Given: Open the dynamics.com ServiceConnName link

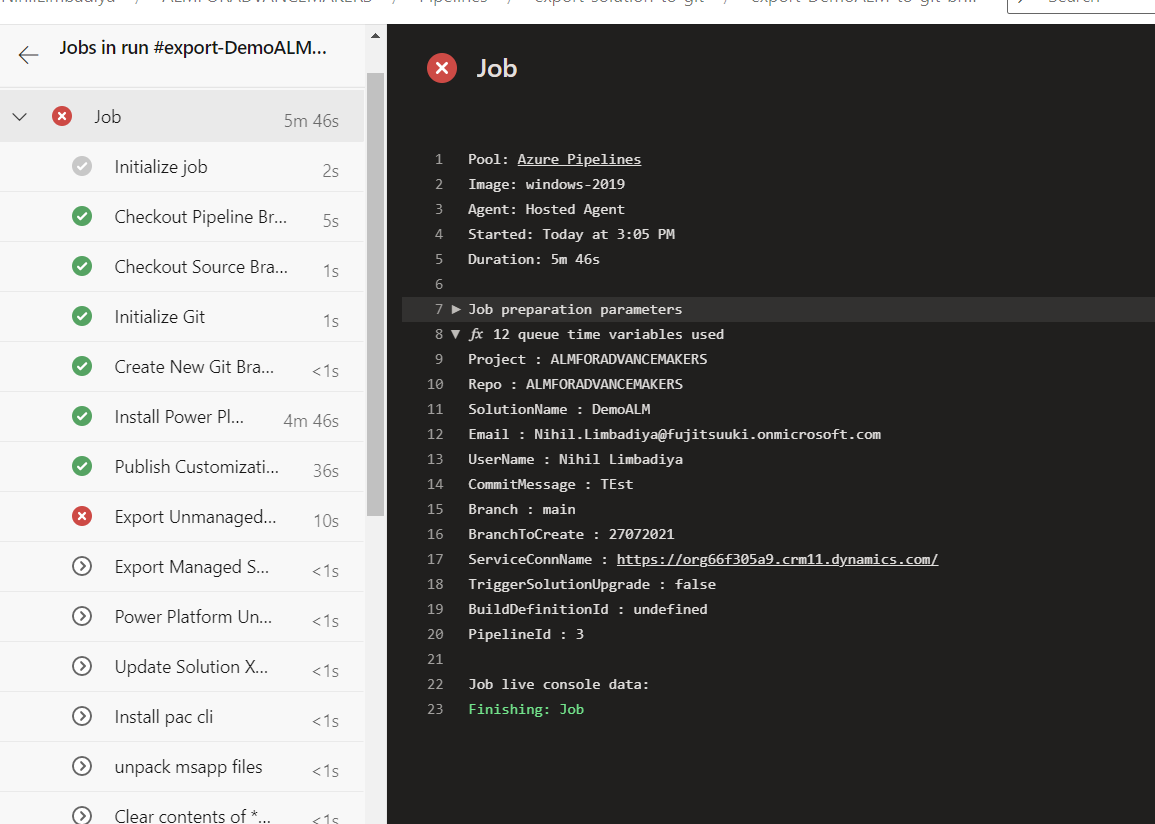Looking at the screenshot, I should click(776, 559).
